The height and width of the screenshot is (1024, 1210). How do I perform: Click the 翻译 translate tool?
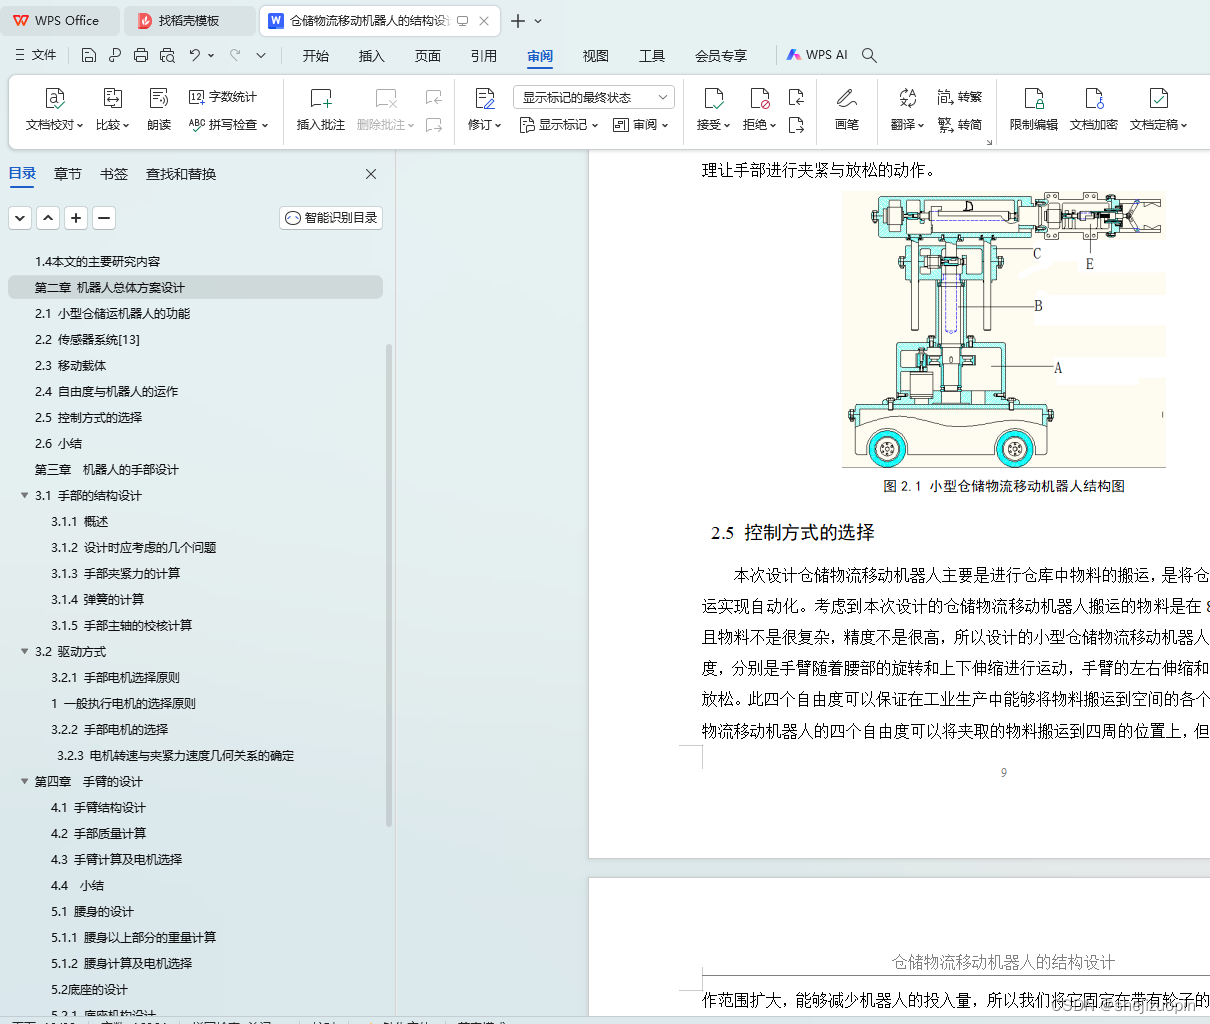(x=907, y=110)
